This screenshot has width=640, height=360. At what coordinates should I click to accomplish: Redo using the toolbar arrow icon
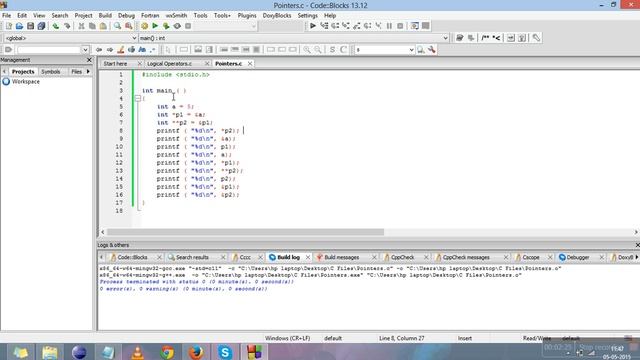click(x=67, y=26)
